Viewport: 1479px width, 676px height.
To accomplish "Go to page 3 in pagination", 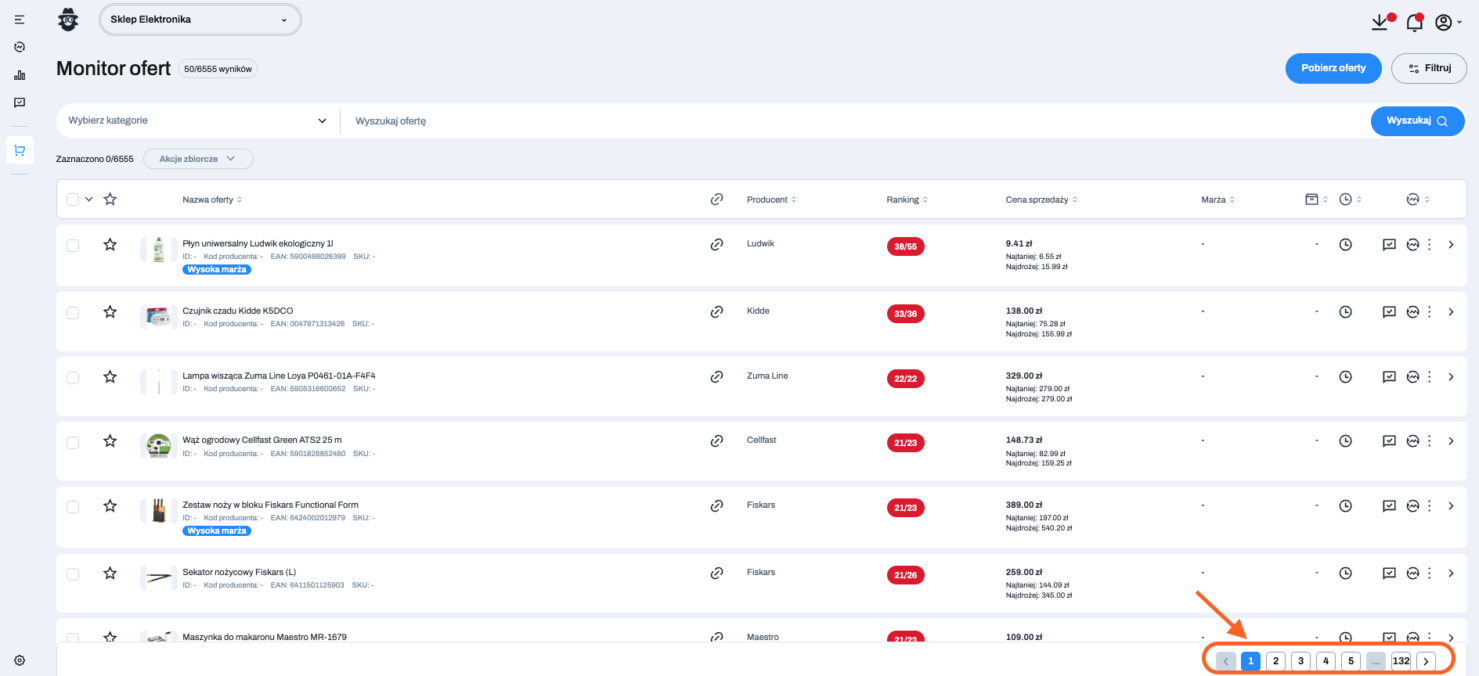I will pos(1300,661).
